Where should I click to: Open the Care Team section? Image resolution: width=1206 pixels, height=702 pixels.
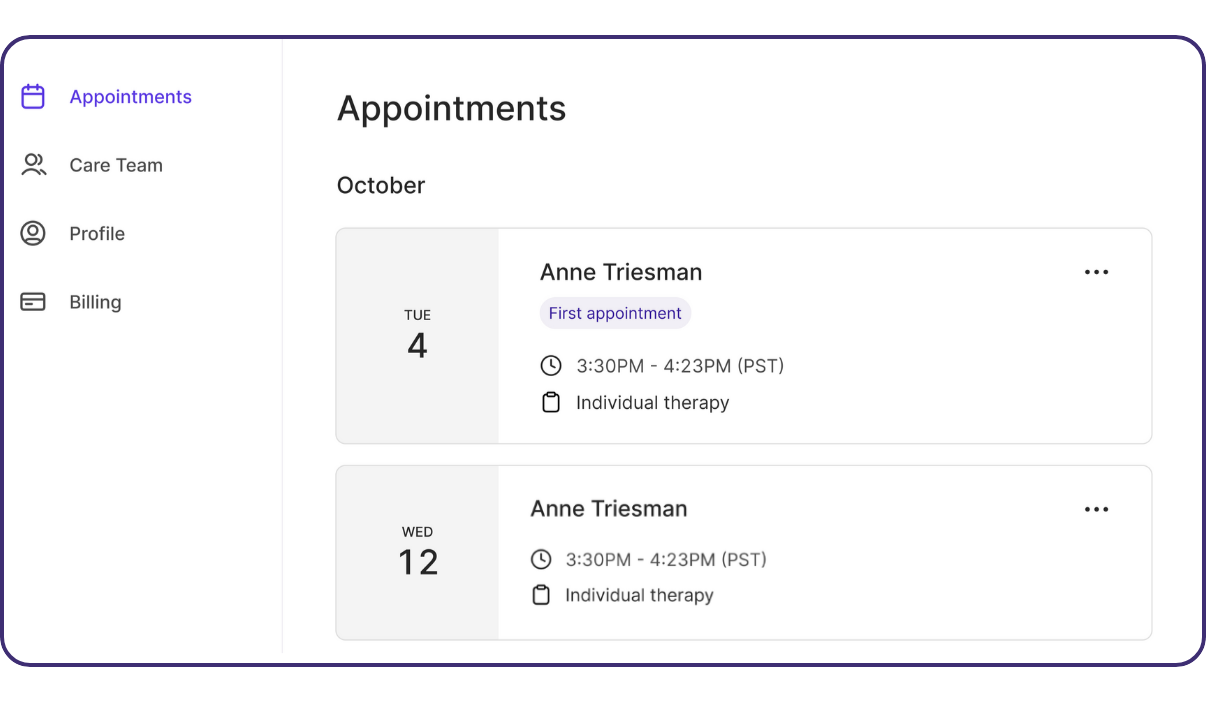[115, 164]
